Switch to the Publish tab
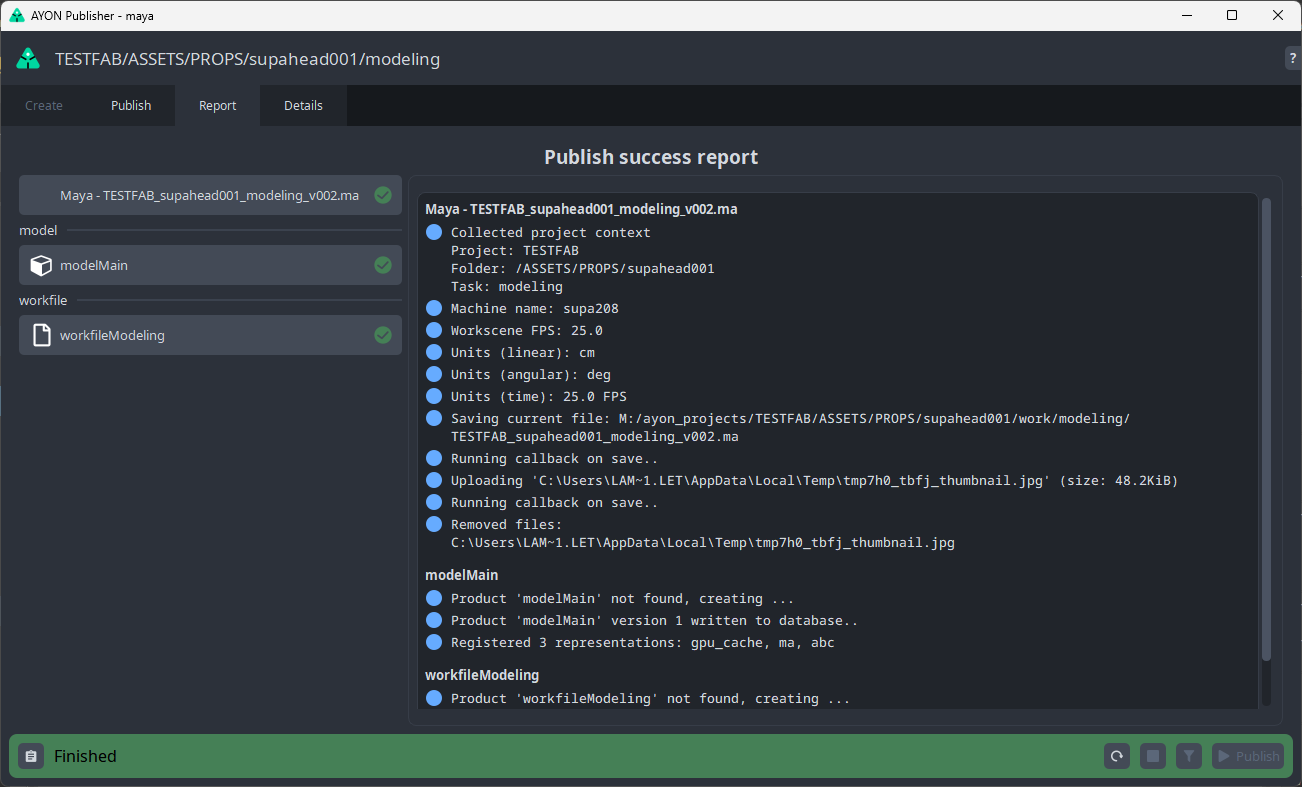The width and height of the screenshot is (1302, 787). (x=131, y=105)
